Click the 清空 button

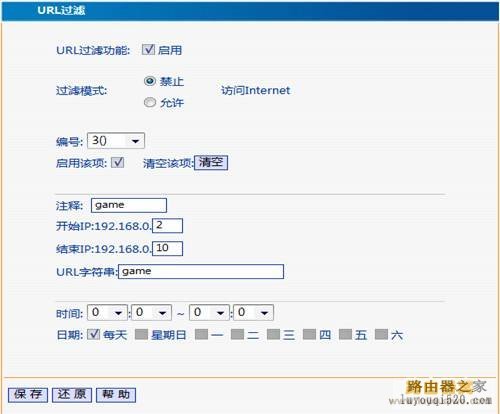click(x=211, y=163)
